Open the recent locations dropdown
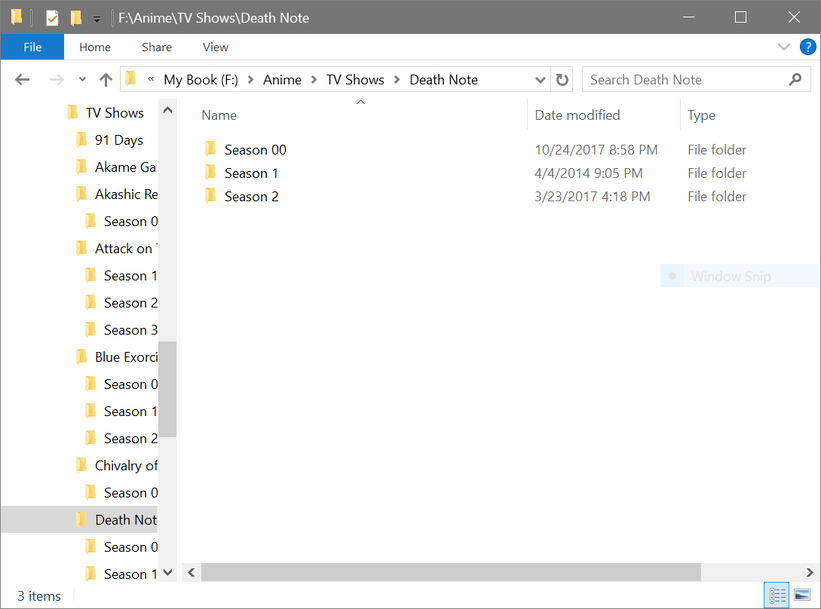The image size is (821, 609). coord(82,80)
